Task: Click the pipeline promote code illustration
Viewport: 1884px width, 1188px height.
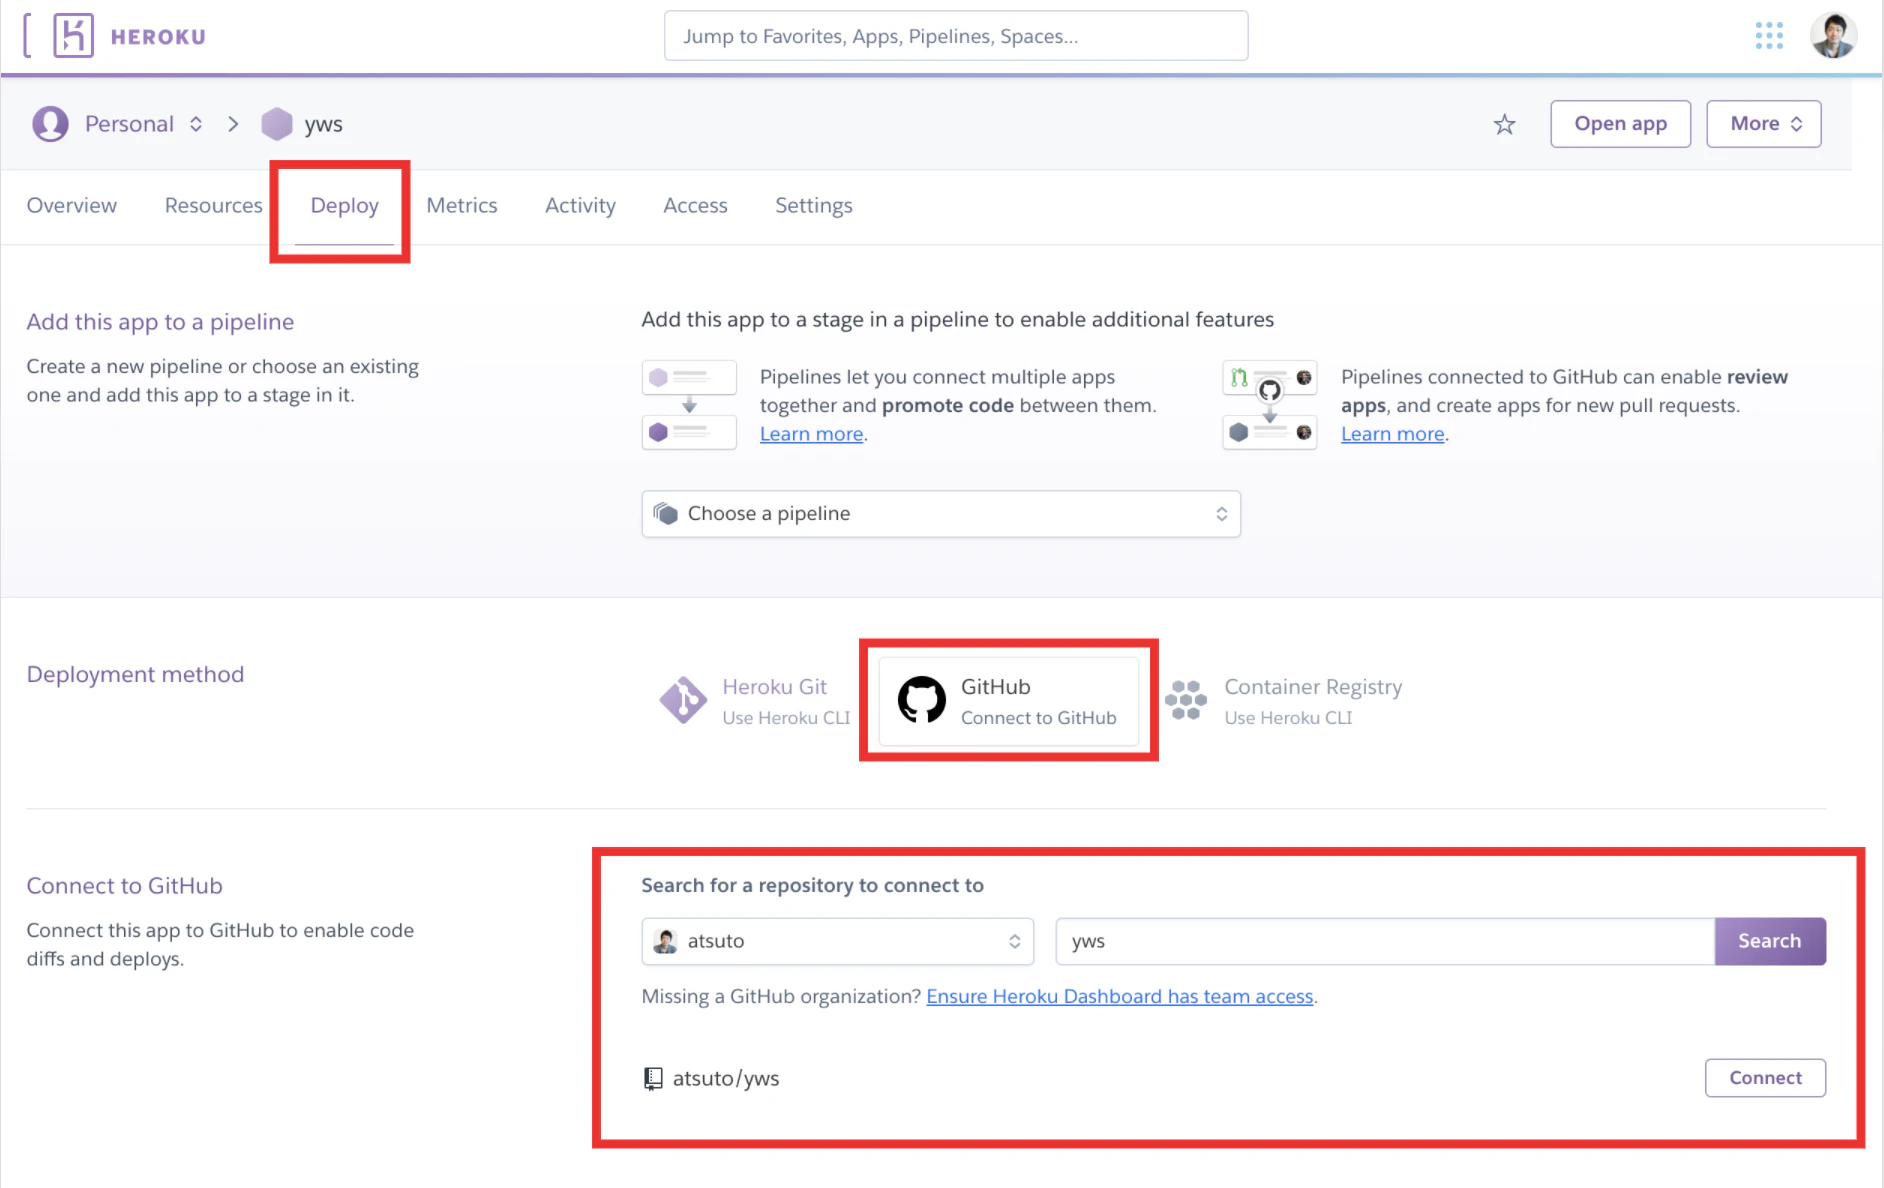Action: pos(689,405)
